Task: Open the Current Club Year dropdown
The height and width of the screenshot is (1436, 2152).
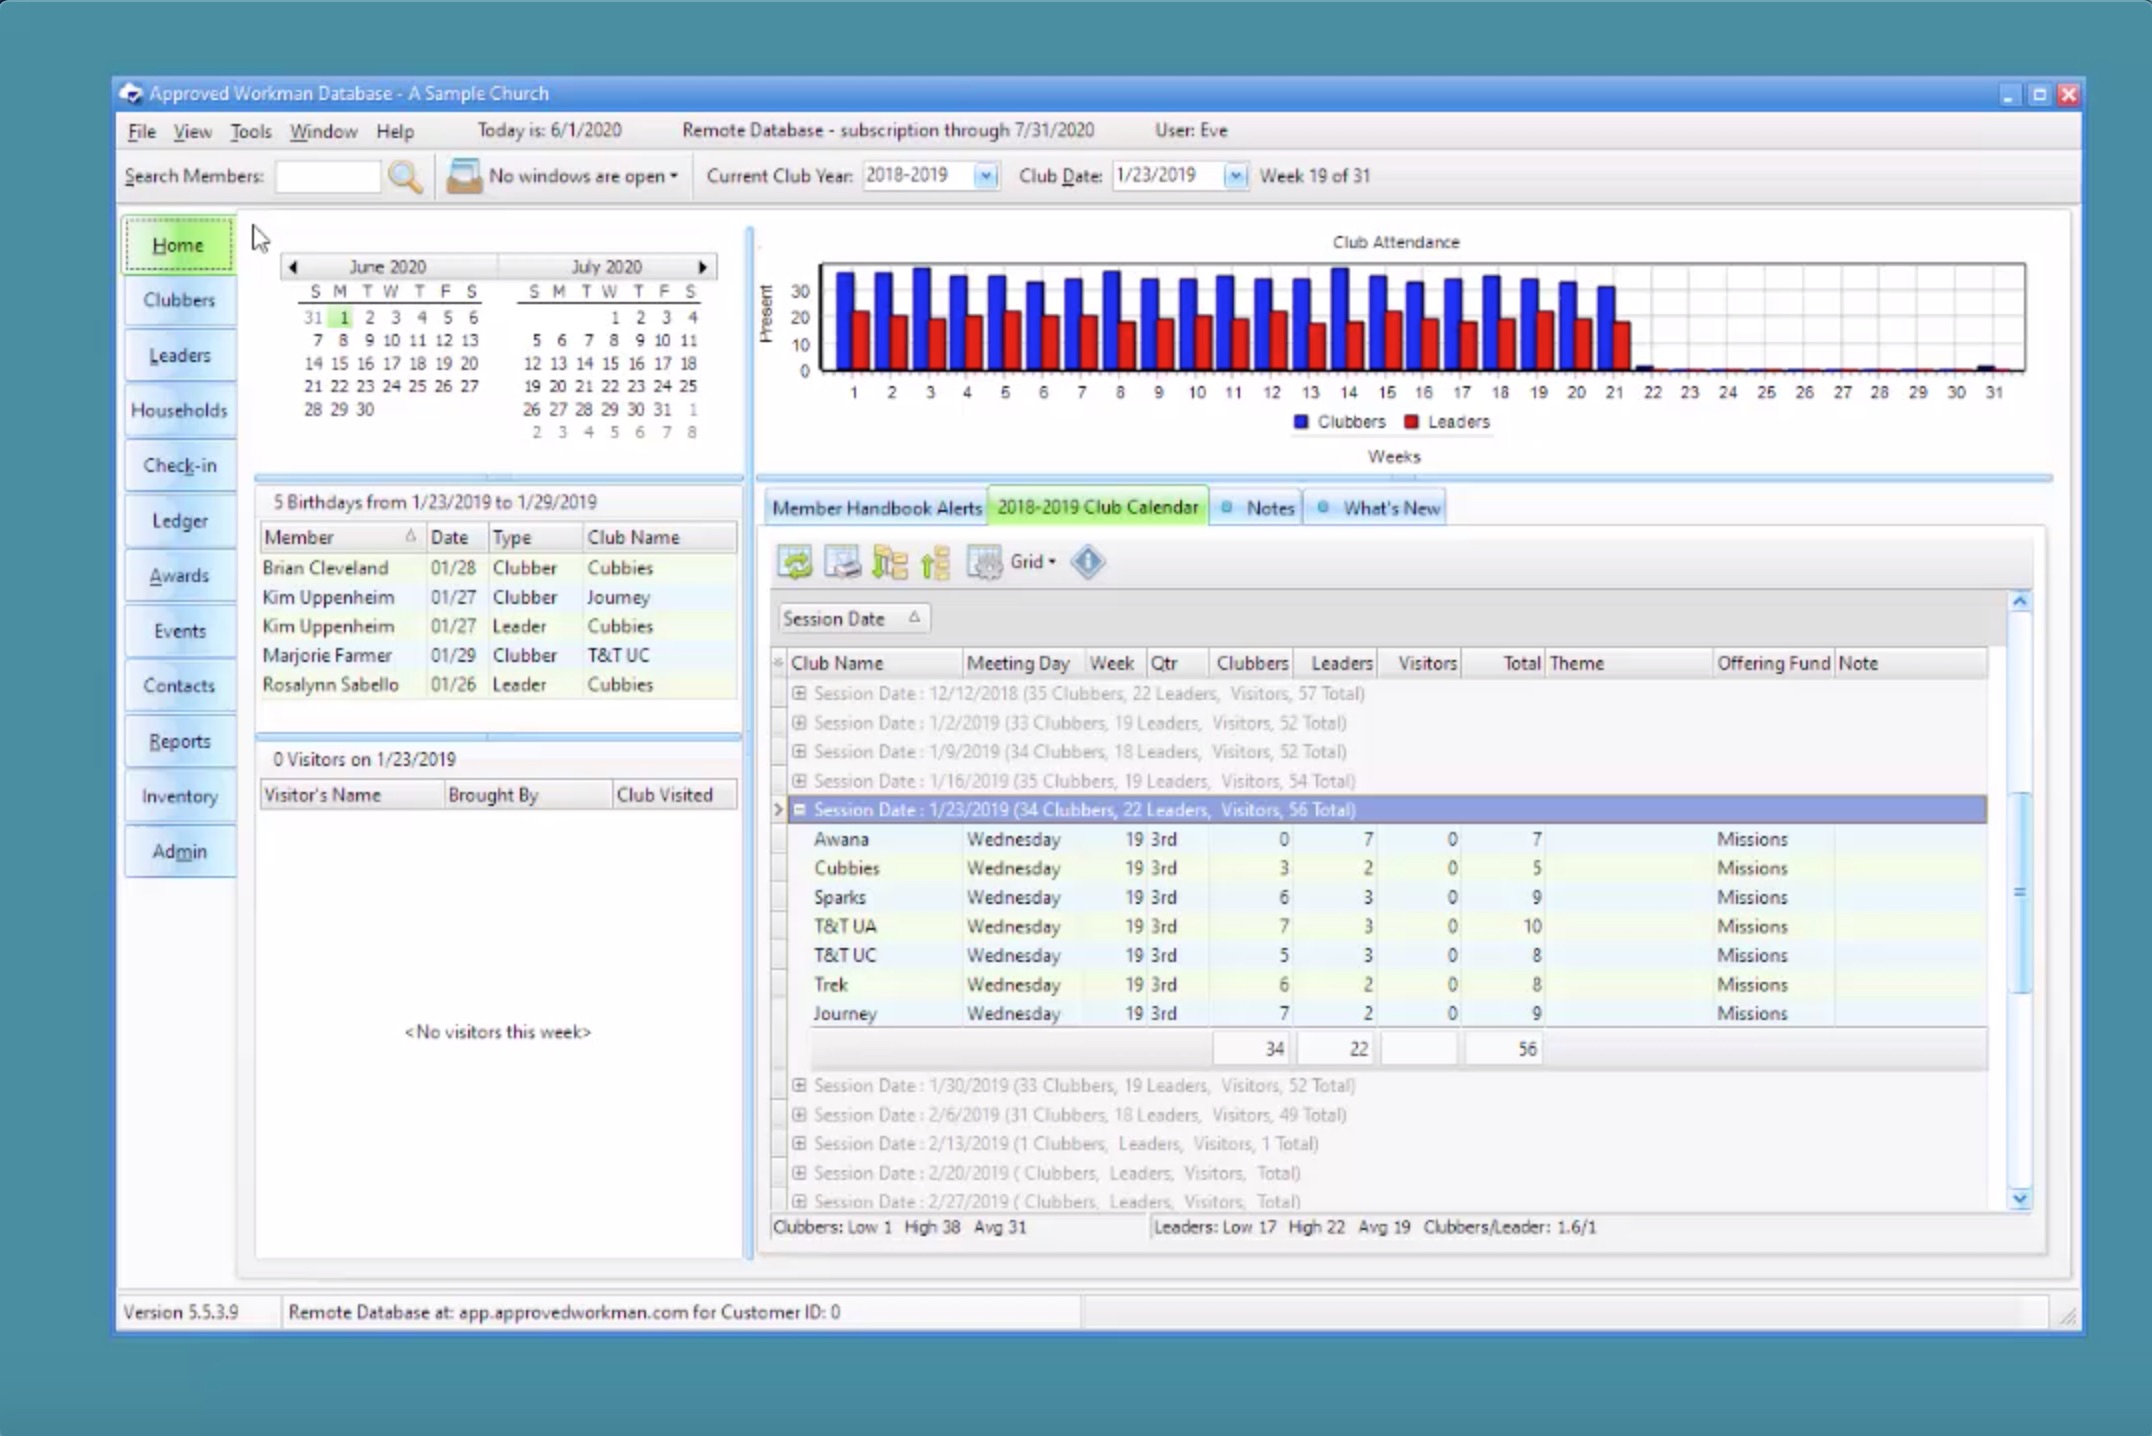Action: pos(985,176)
